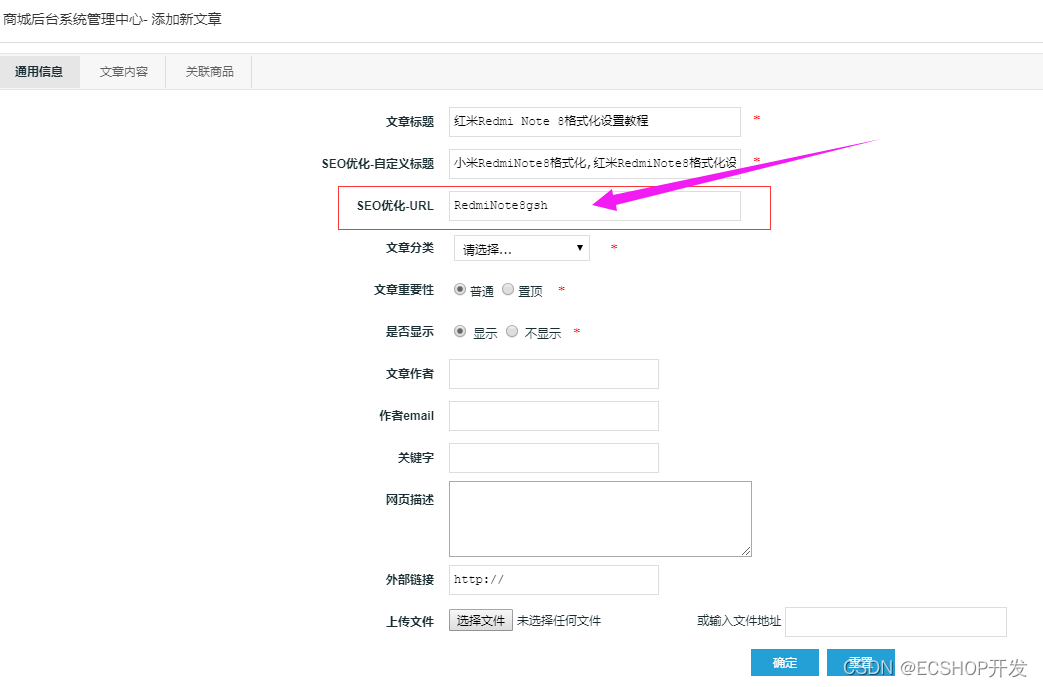Click the SEO优化-URL input field
The image size is (1043, 687).
pos(595,206)
